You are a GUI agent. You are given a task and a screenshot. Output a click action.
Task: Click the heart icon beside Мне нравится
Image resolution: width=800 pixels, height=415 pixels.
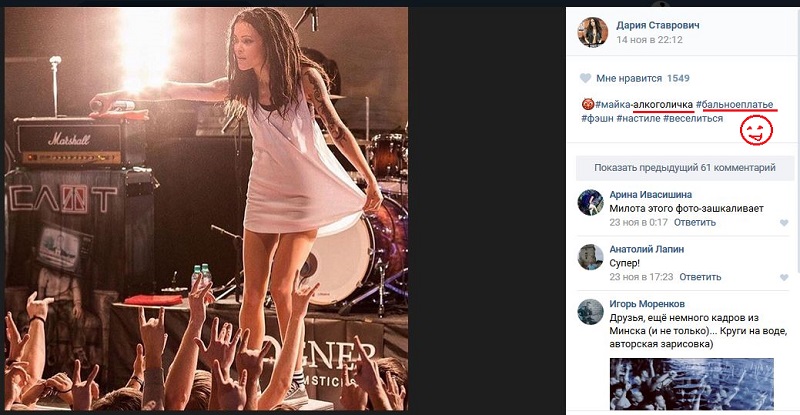(586, 78)
